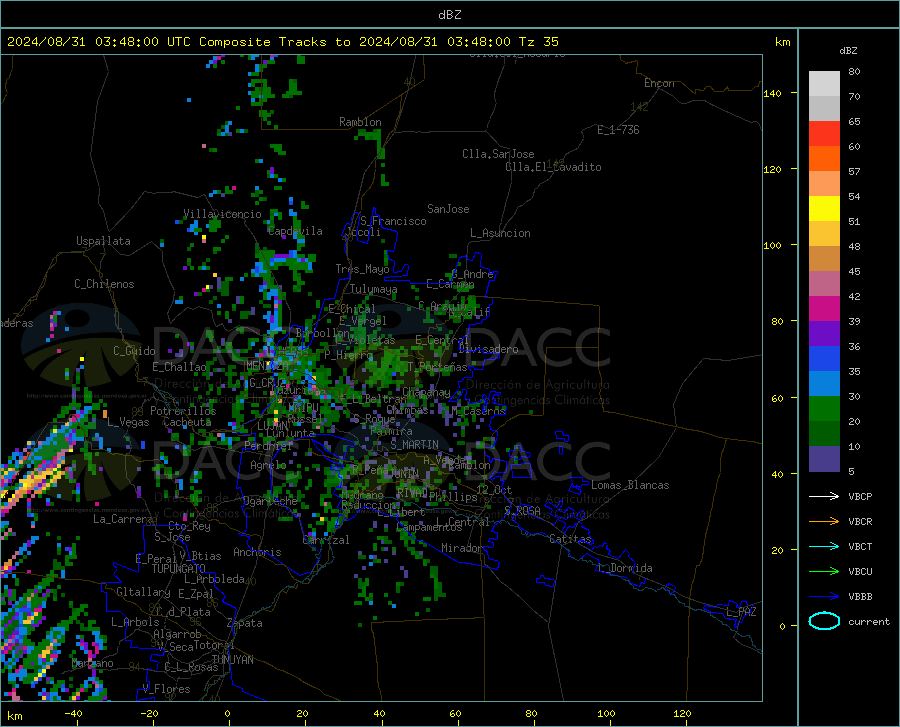
Task: Click the Ugarteche map label
Action: 270,501
